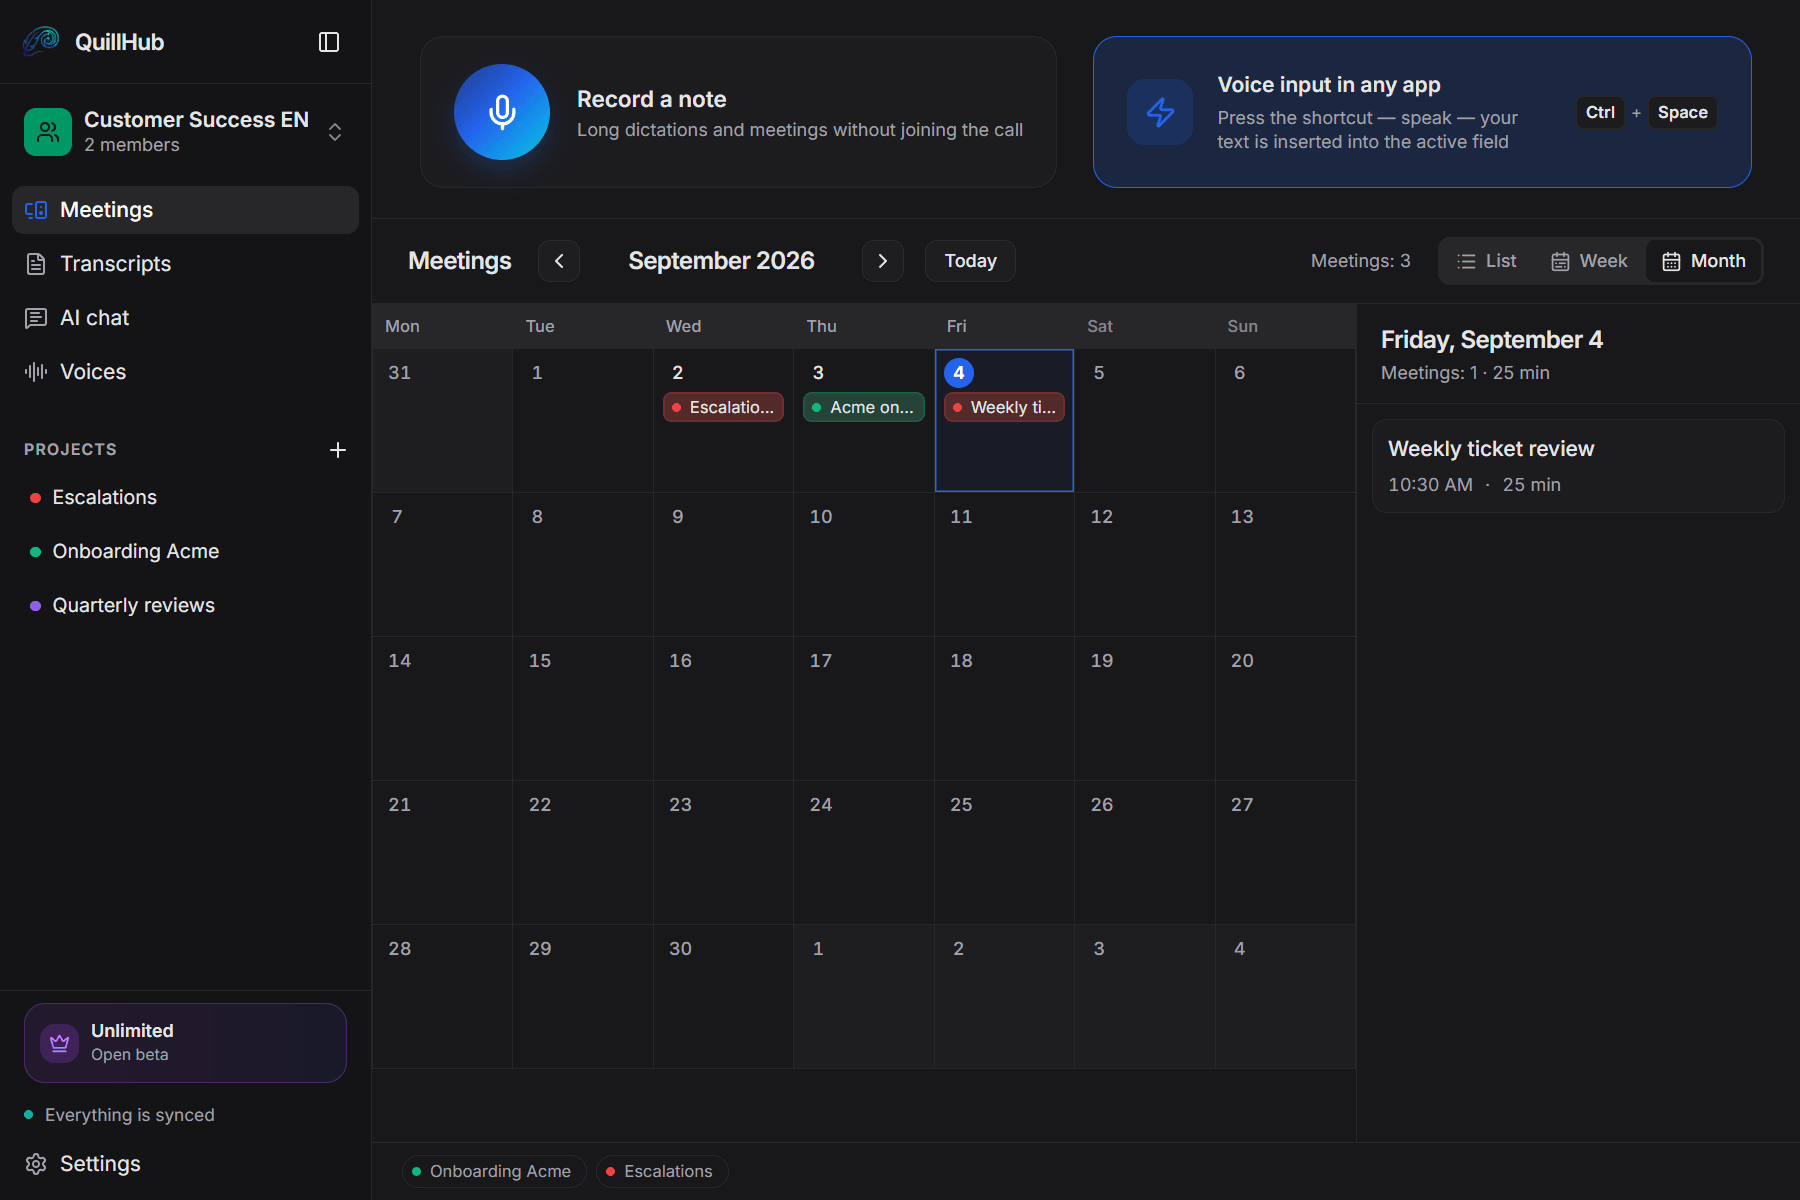Select September 18 in the calendar
Screen dimensions: 1800x1200
click(1004, 708)
